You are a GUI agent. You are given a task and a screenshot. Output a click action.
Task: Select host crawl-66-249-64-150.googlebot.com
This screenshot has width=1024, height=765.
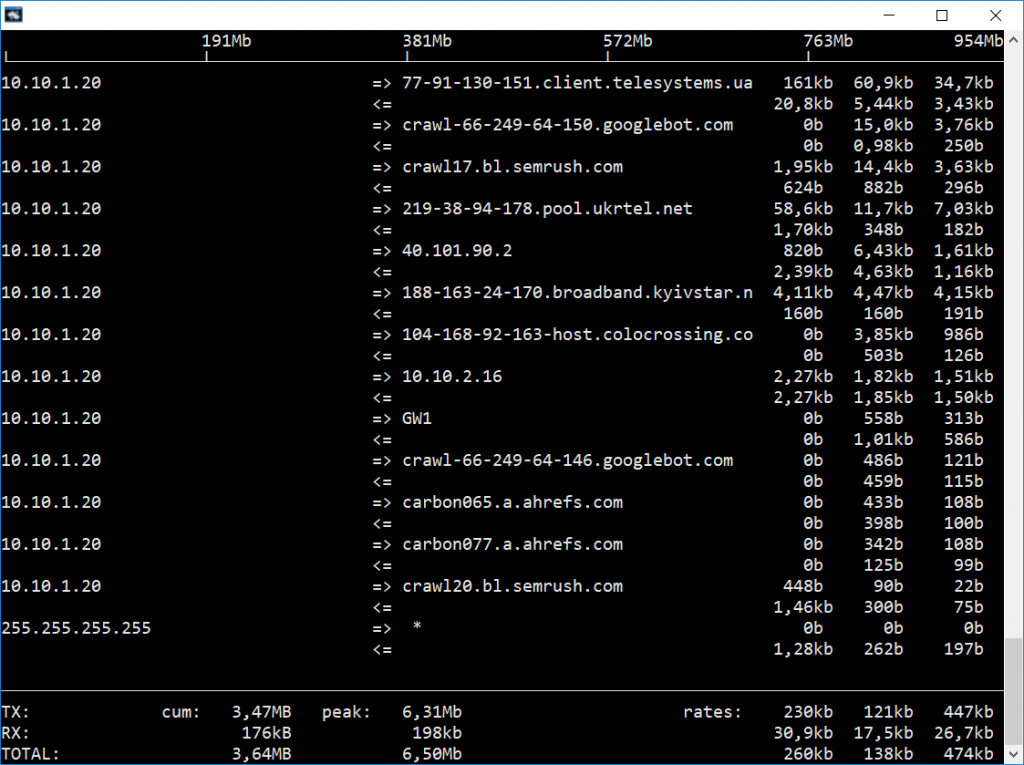pos(568,125)
